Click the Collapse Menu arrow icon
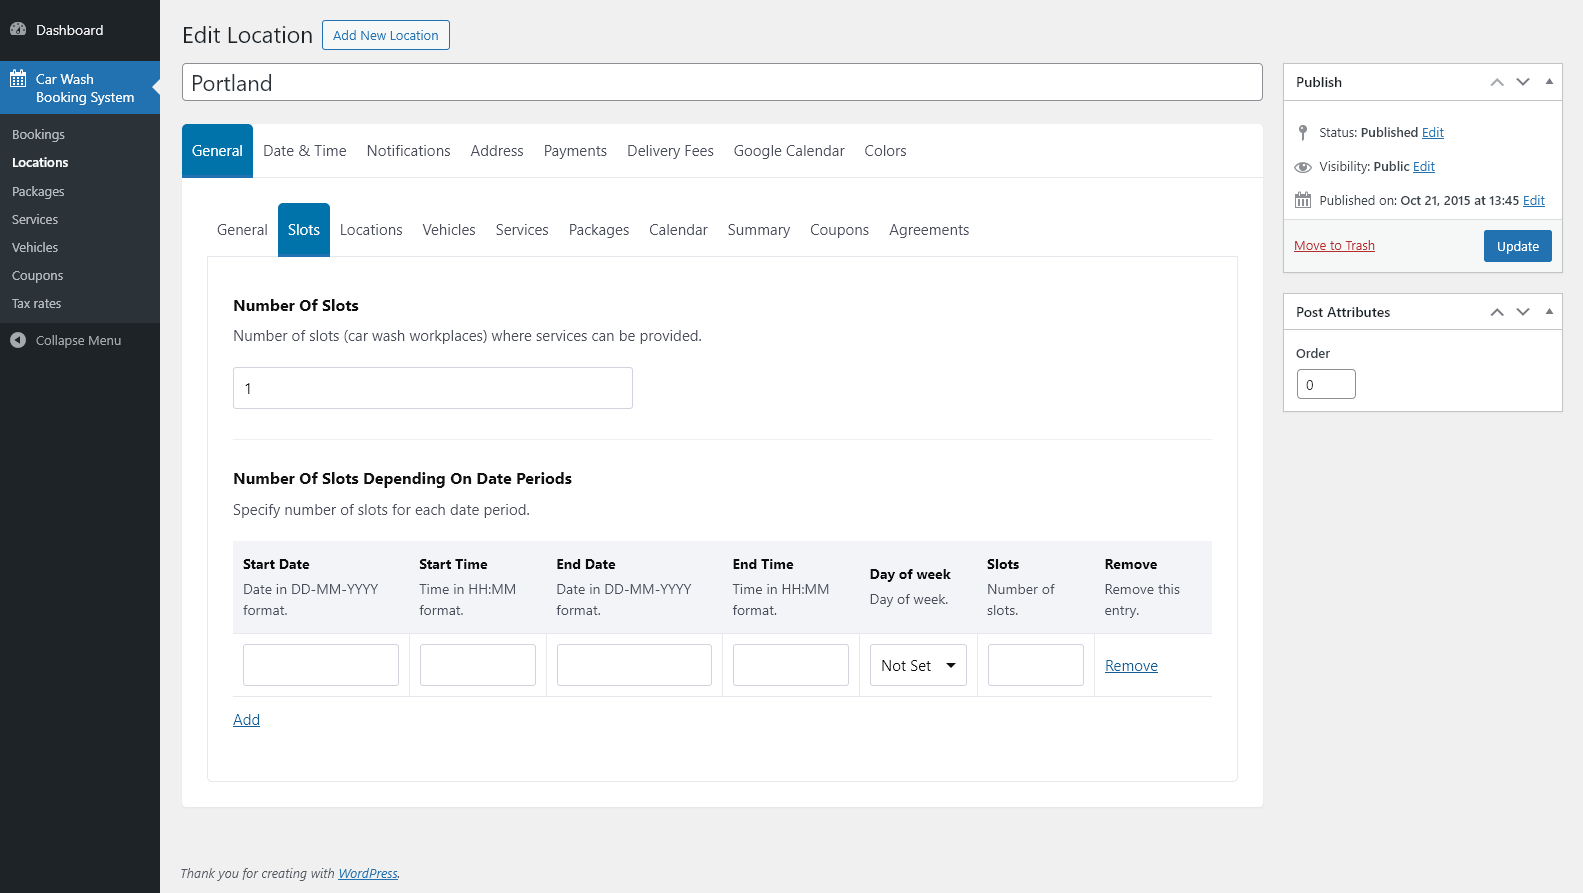The image size is (1583, 893). [x=18, y=340]
